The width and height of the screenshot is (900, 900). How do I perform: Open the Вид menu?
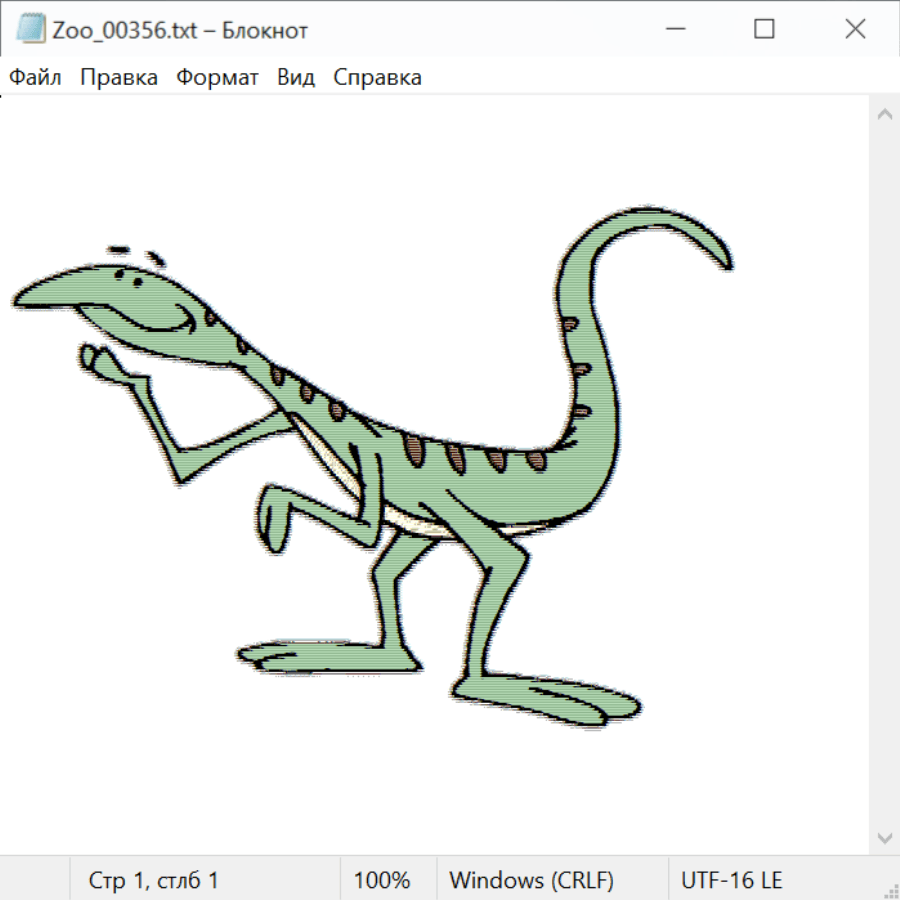click(296, 78)
